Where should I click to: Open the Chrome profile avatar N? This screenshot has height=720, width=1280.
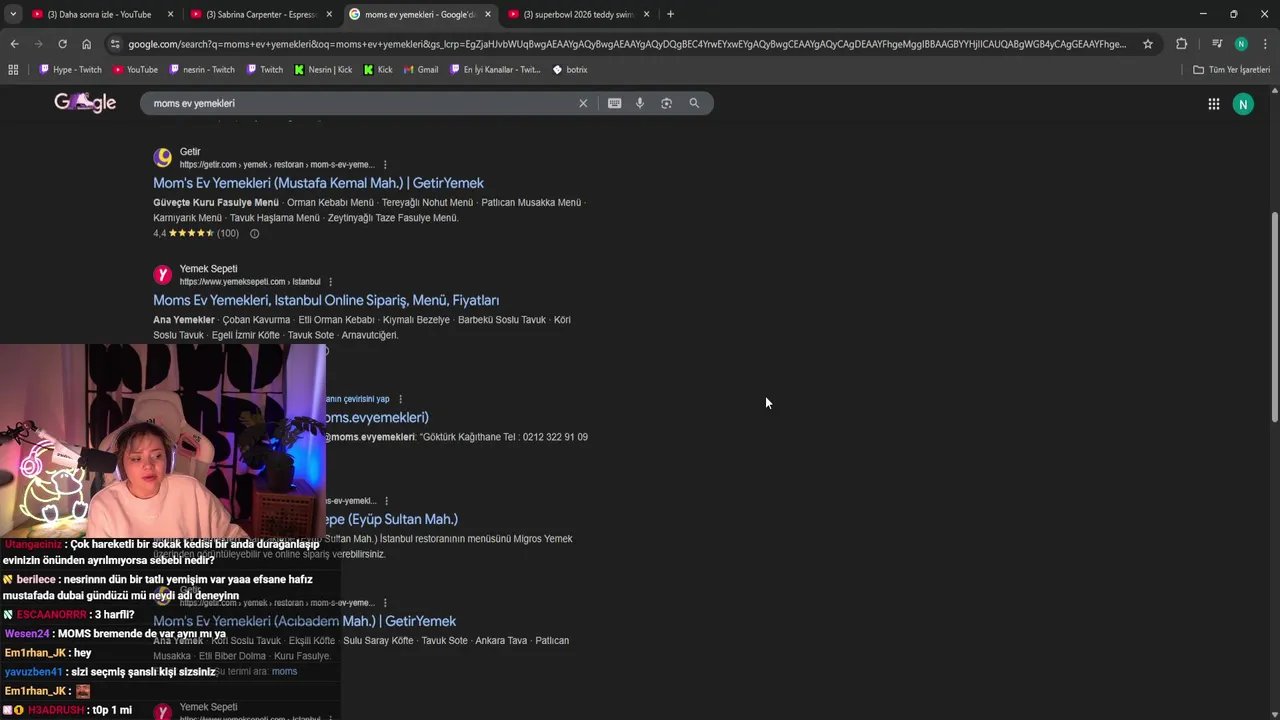point(1241,44)
